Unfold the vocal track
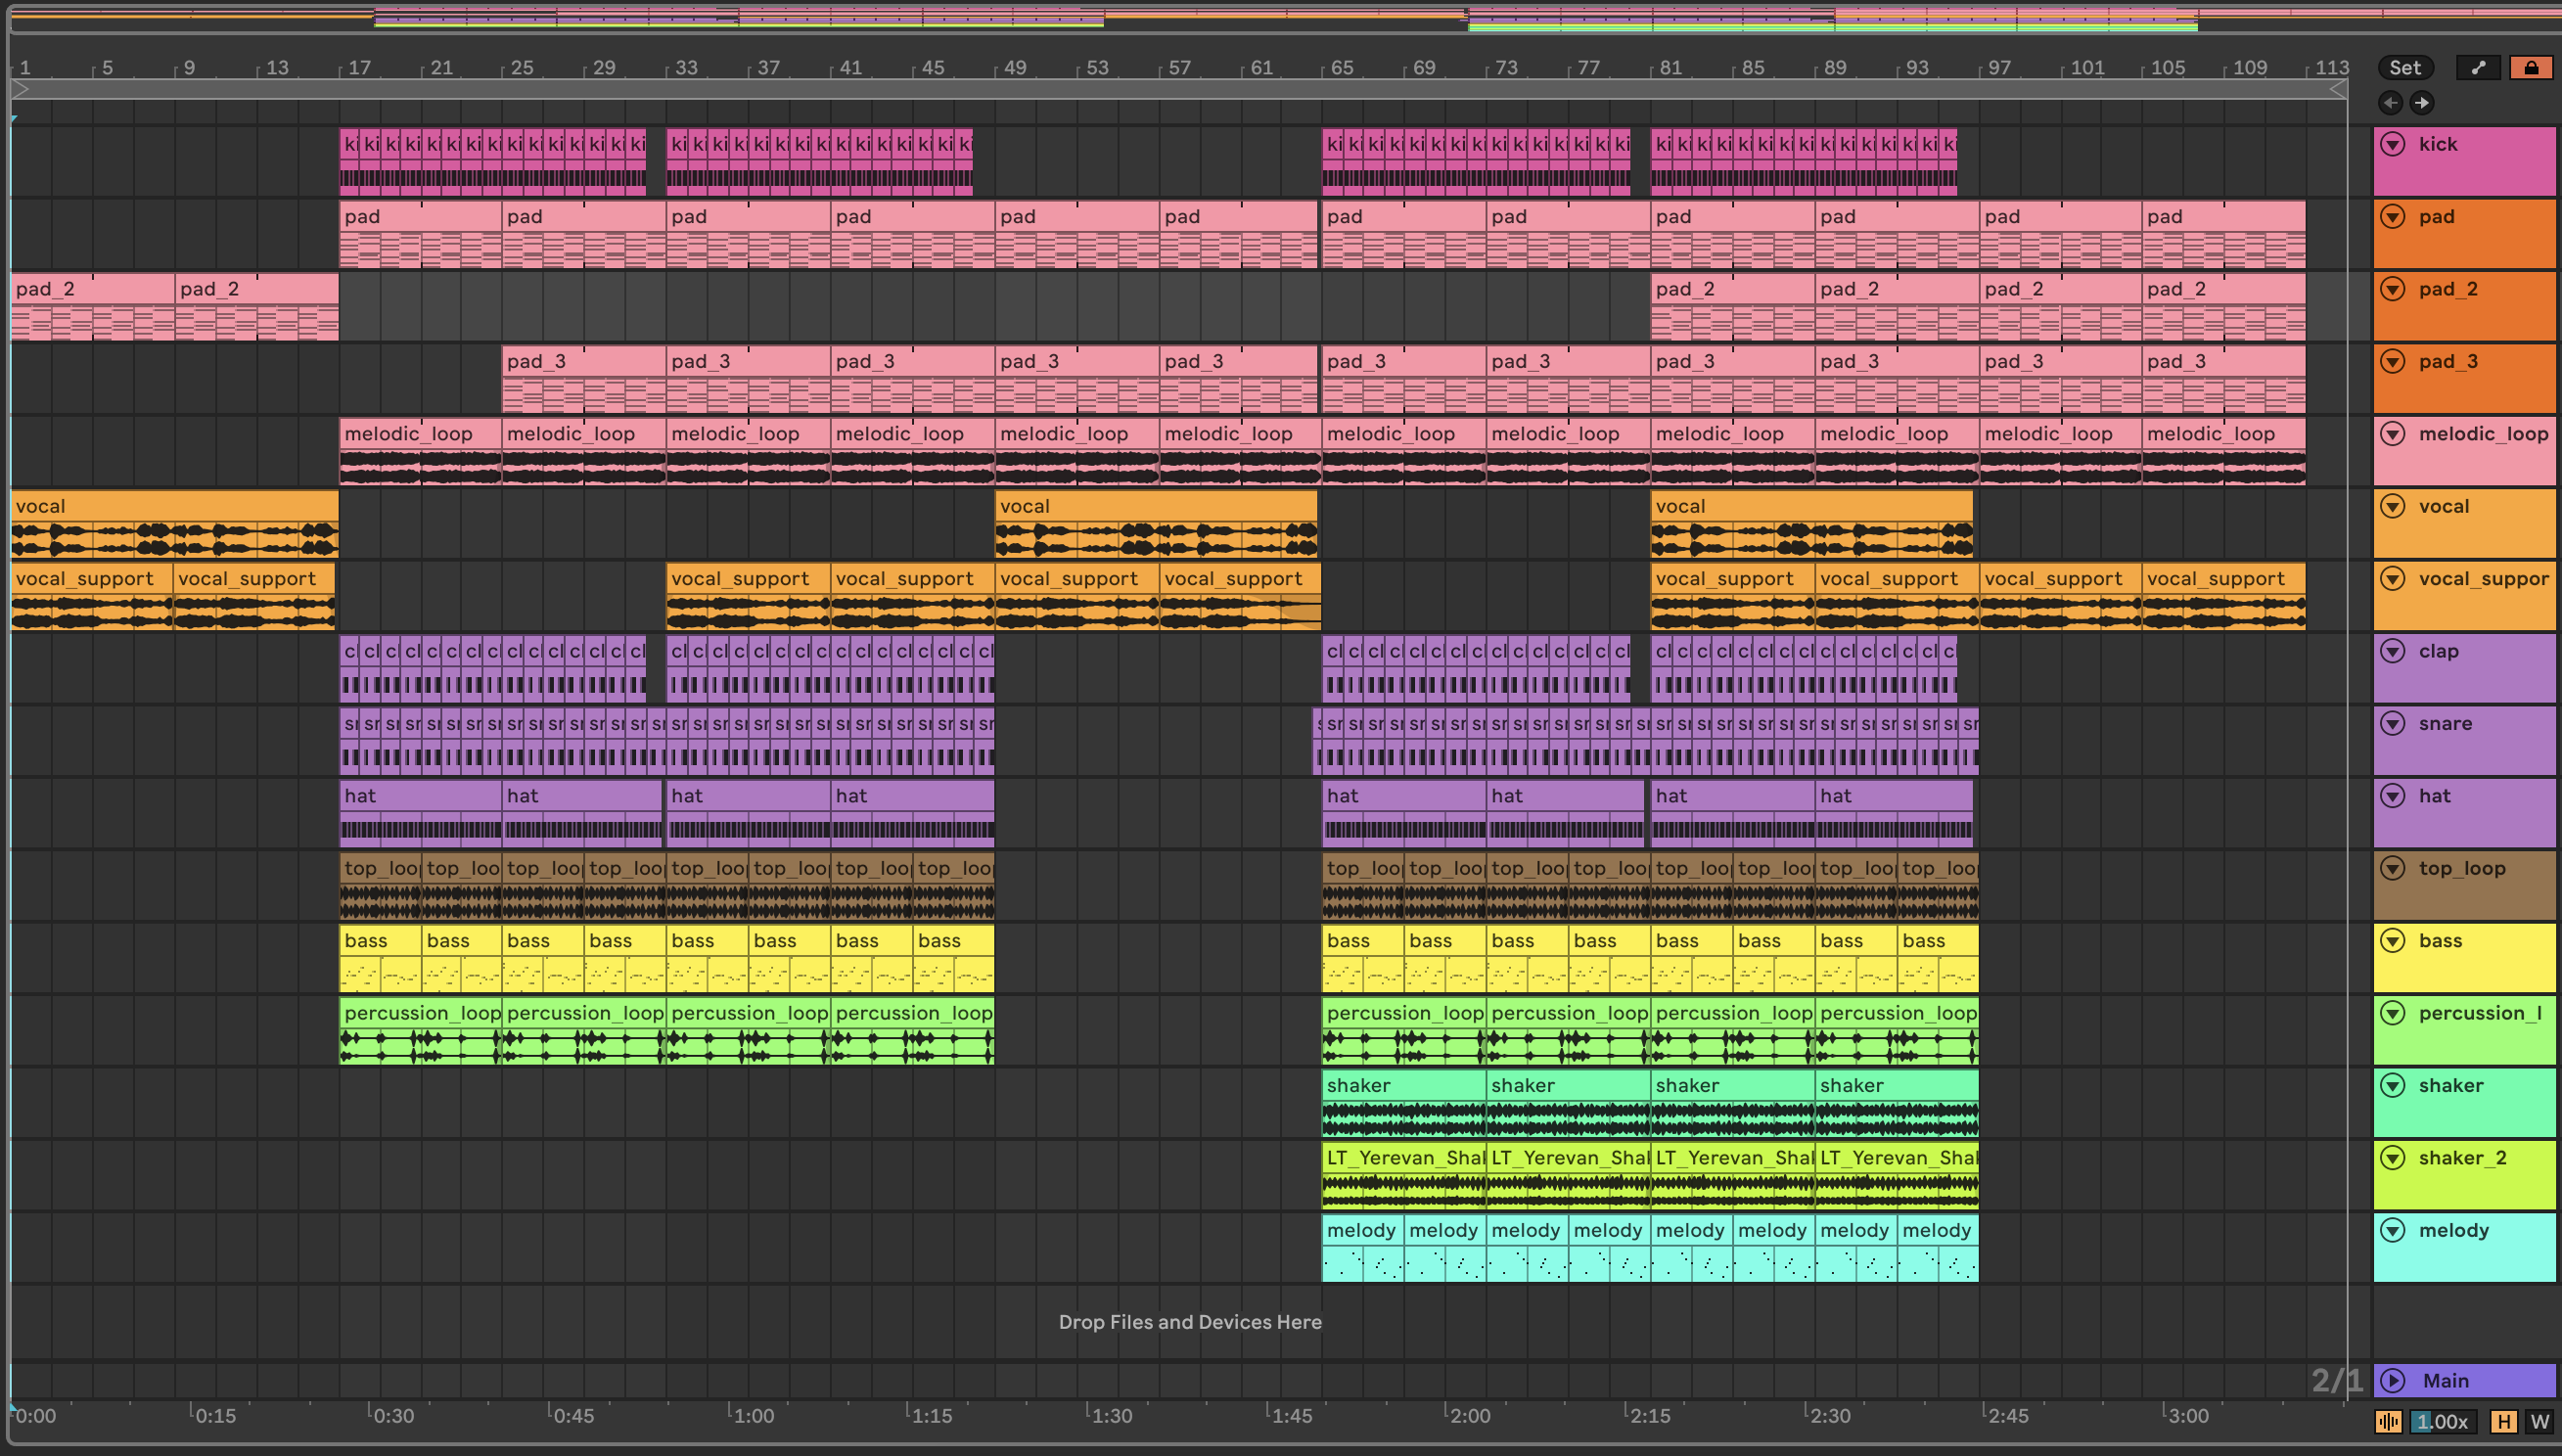Image resolution: width=2562 pixels, height=1456 pixels. 2392,506
